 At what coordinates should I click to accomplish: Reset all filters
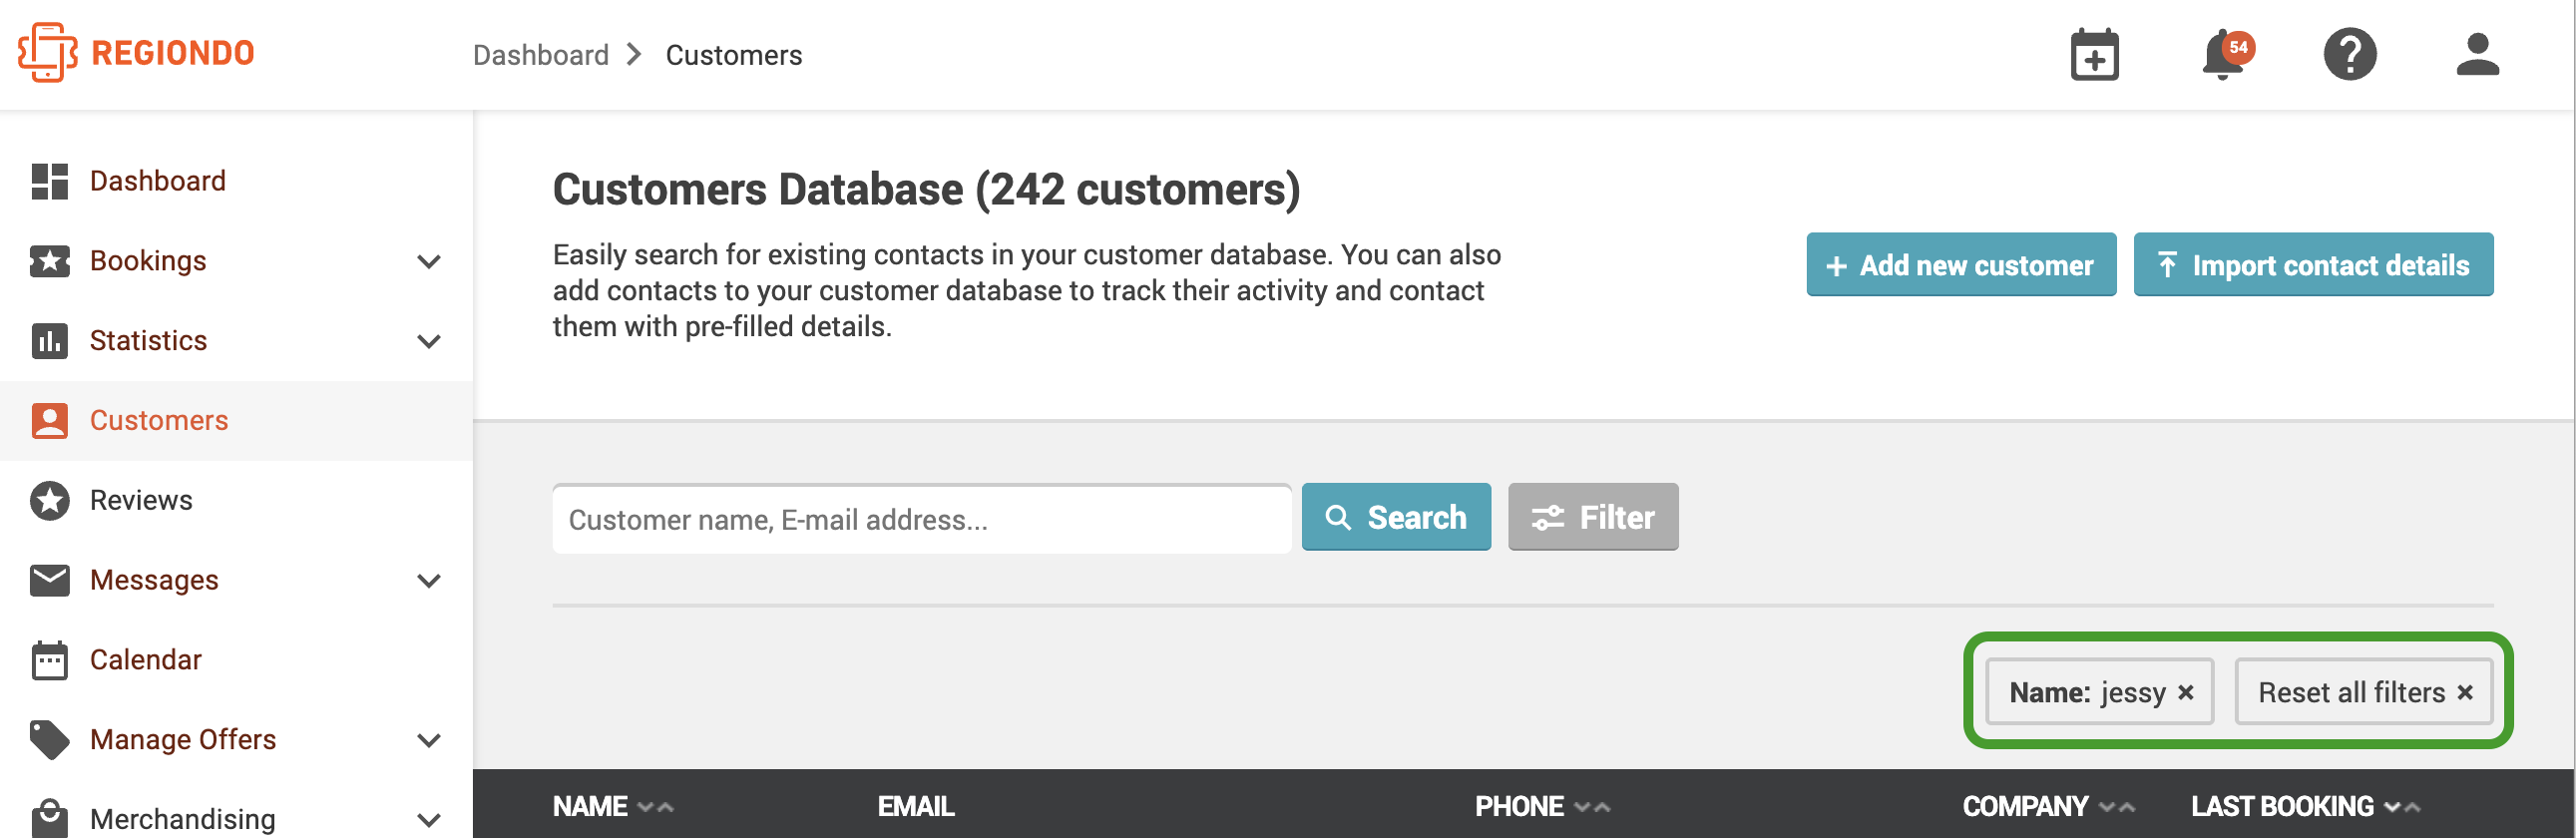pos(2364,692)
